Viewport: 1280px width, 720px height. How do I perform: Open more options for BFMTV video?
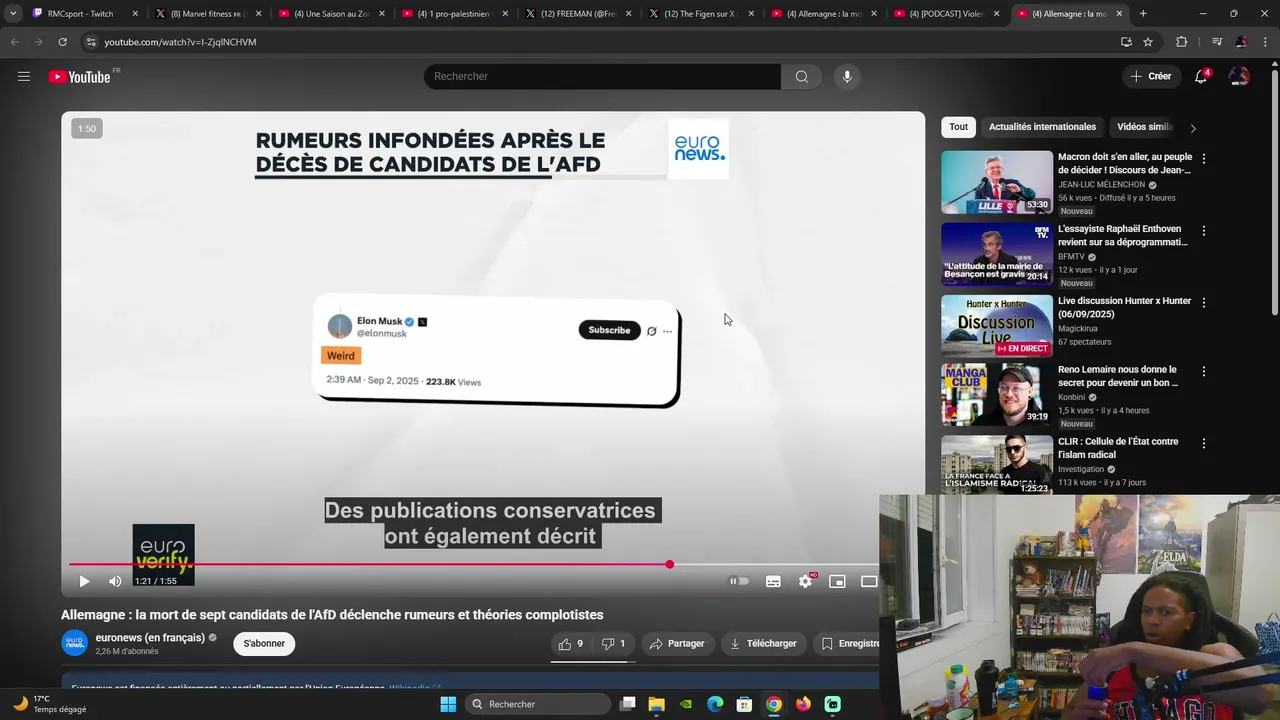point(1204,231)
